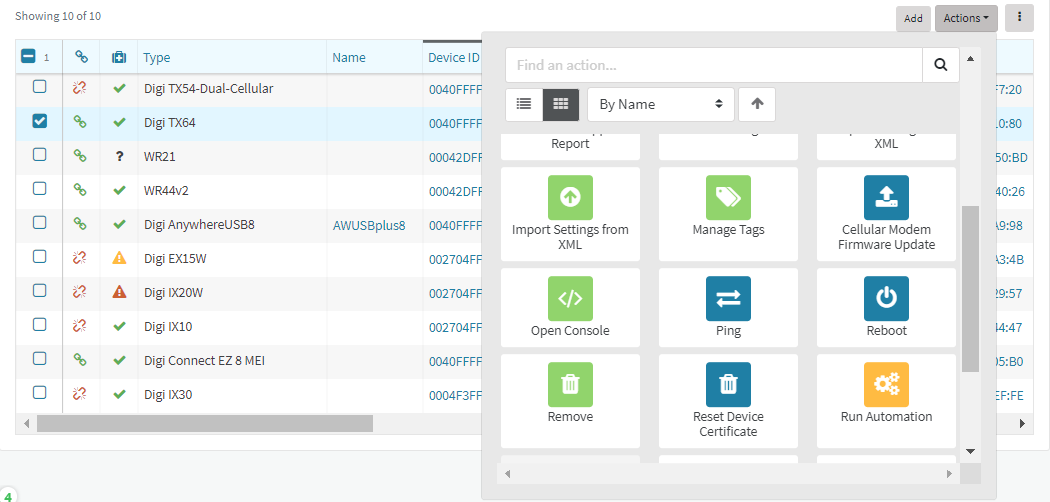Click the table scroll-right arrow
This screenshot has height=502, width=1050.
(x=1022, y=423)
